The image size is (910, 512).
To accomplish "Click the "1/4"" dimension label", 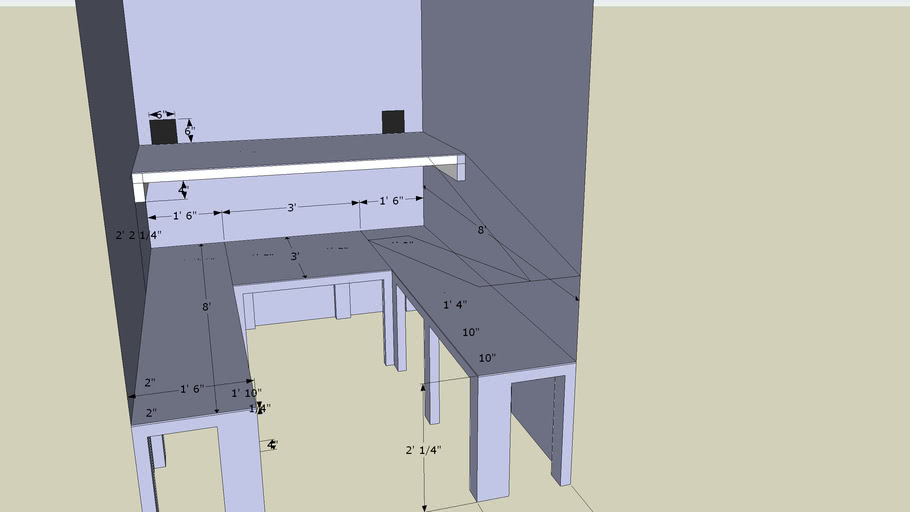I will coord(260,408).
